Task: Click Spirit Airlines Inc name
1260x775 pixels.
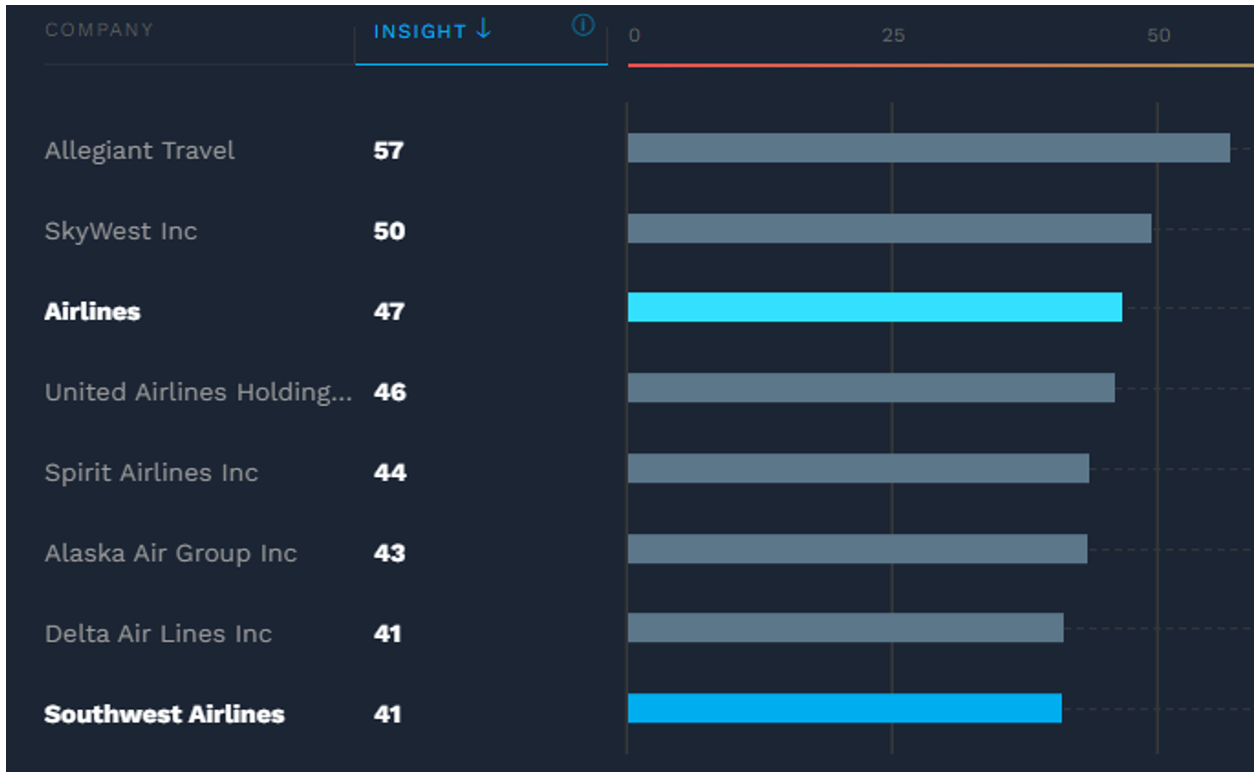Action: 151,472
